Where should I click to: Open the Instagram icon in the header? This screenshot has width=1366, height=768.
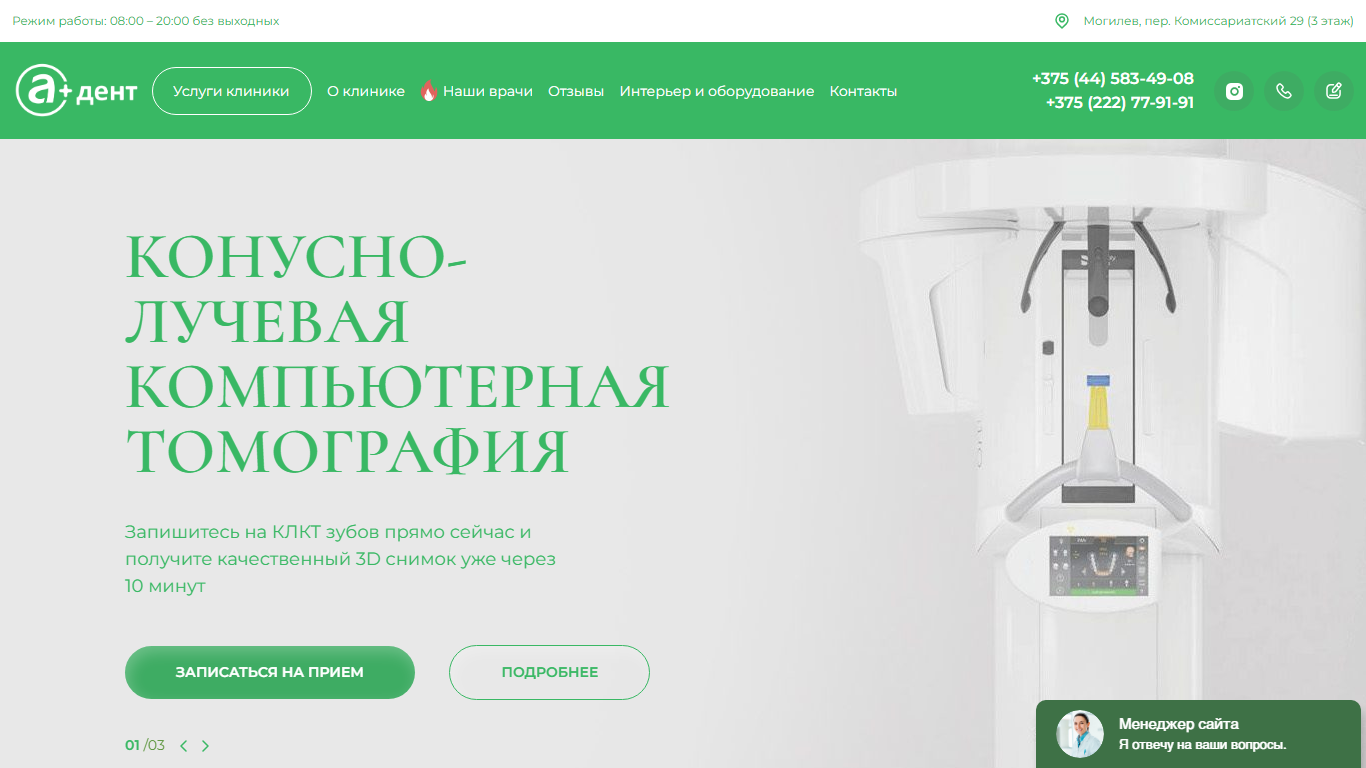pos(1234,91)
